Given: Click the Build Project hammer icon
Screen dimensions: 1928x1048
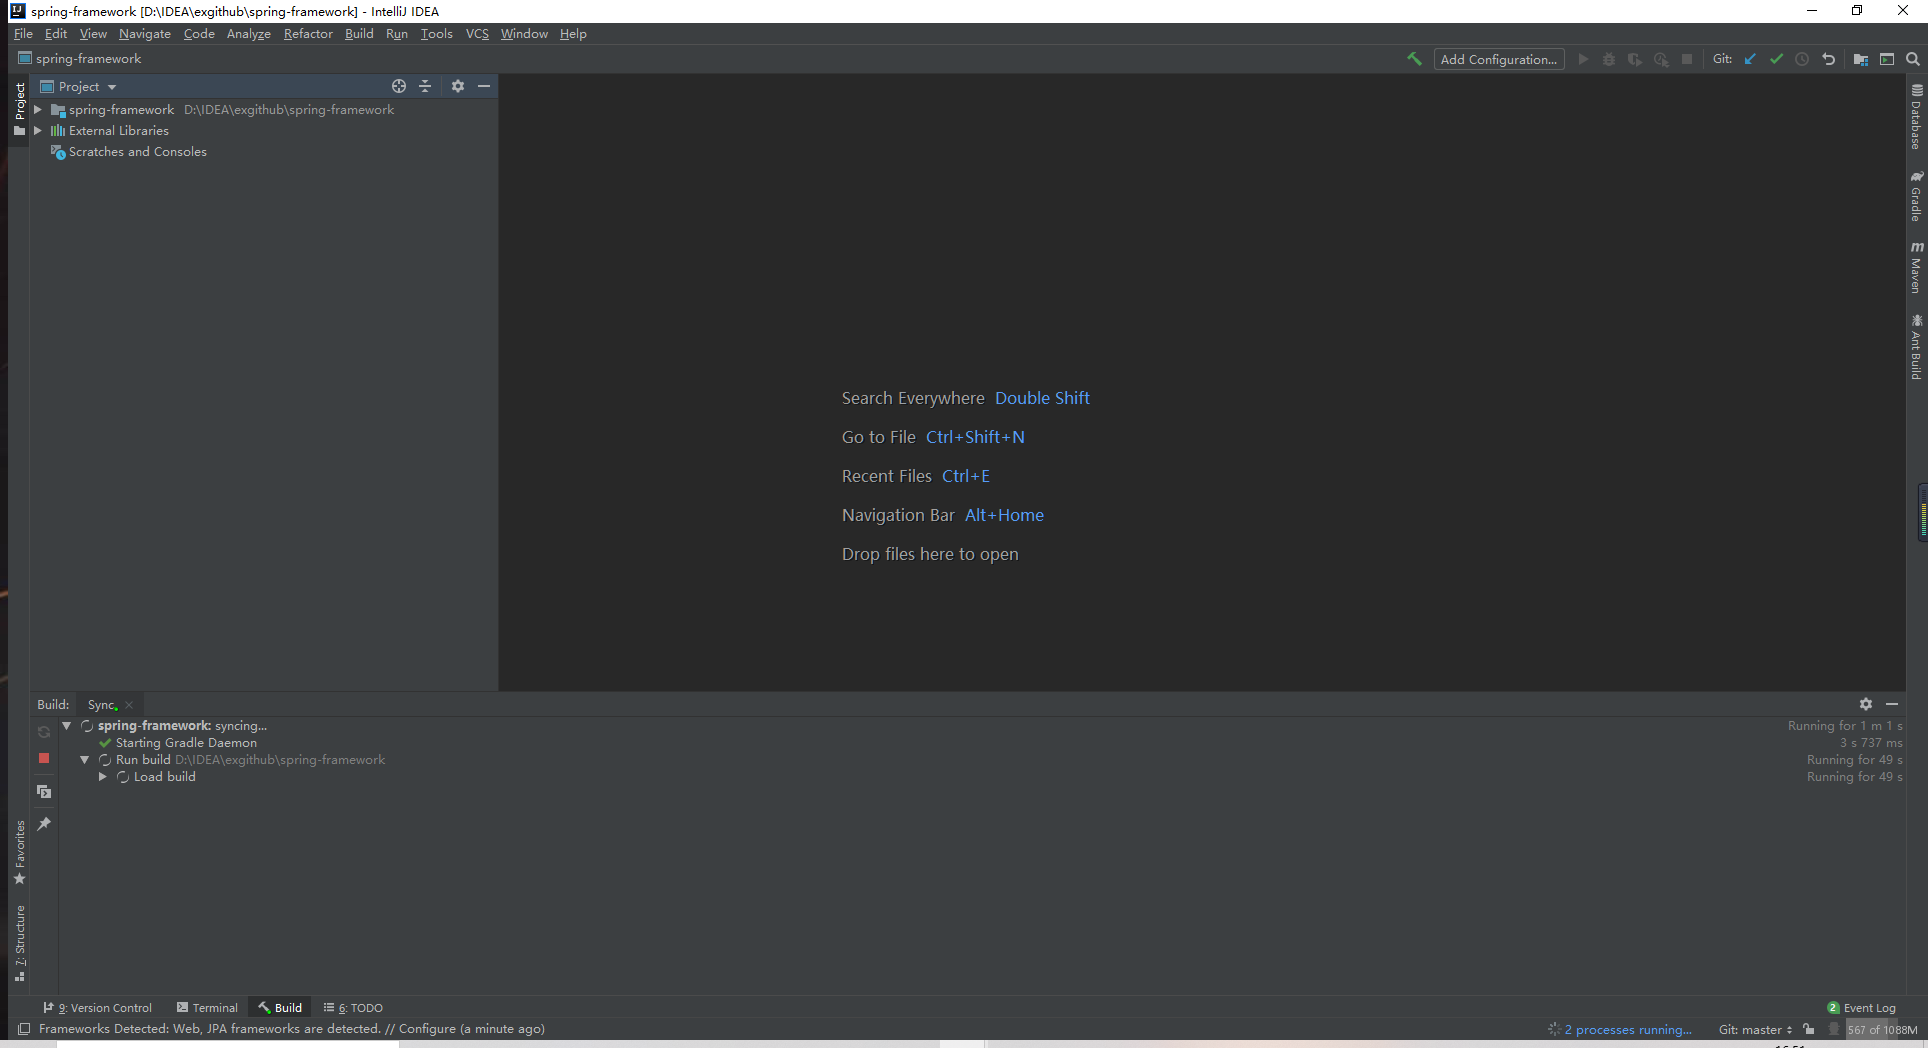Looking at the screenshot, I should click(1414, 59).
